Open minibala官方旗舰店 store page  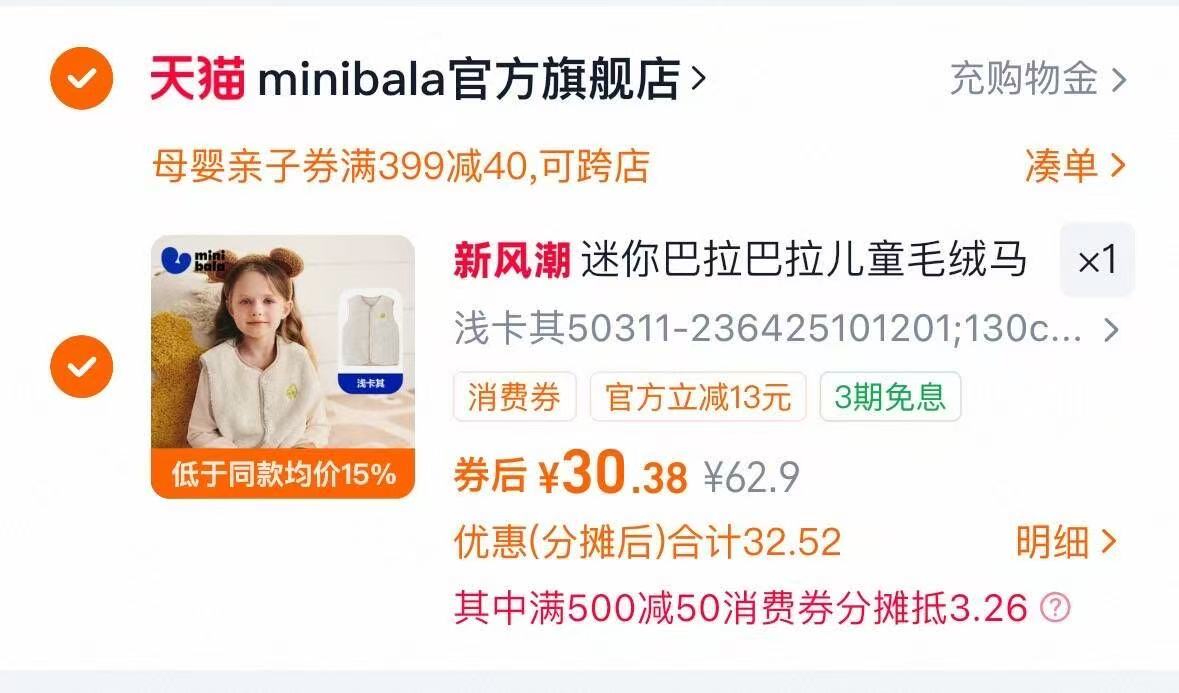[x=468, y=78]
